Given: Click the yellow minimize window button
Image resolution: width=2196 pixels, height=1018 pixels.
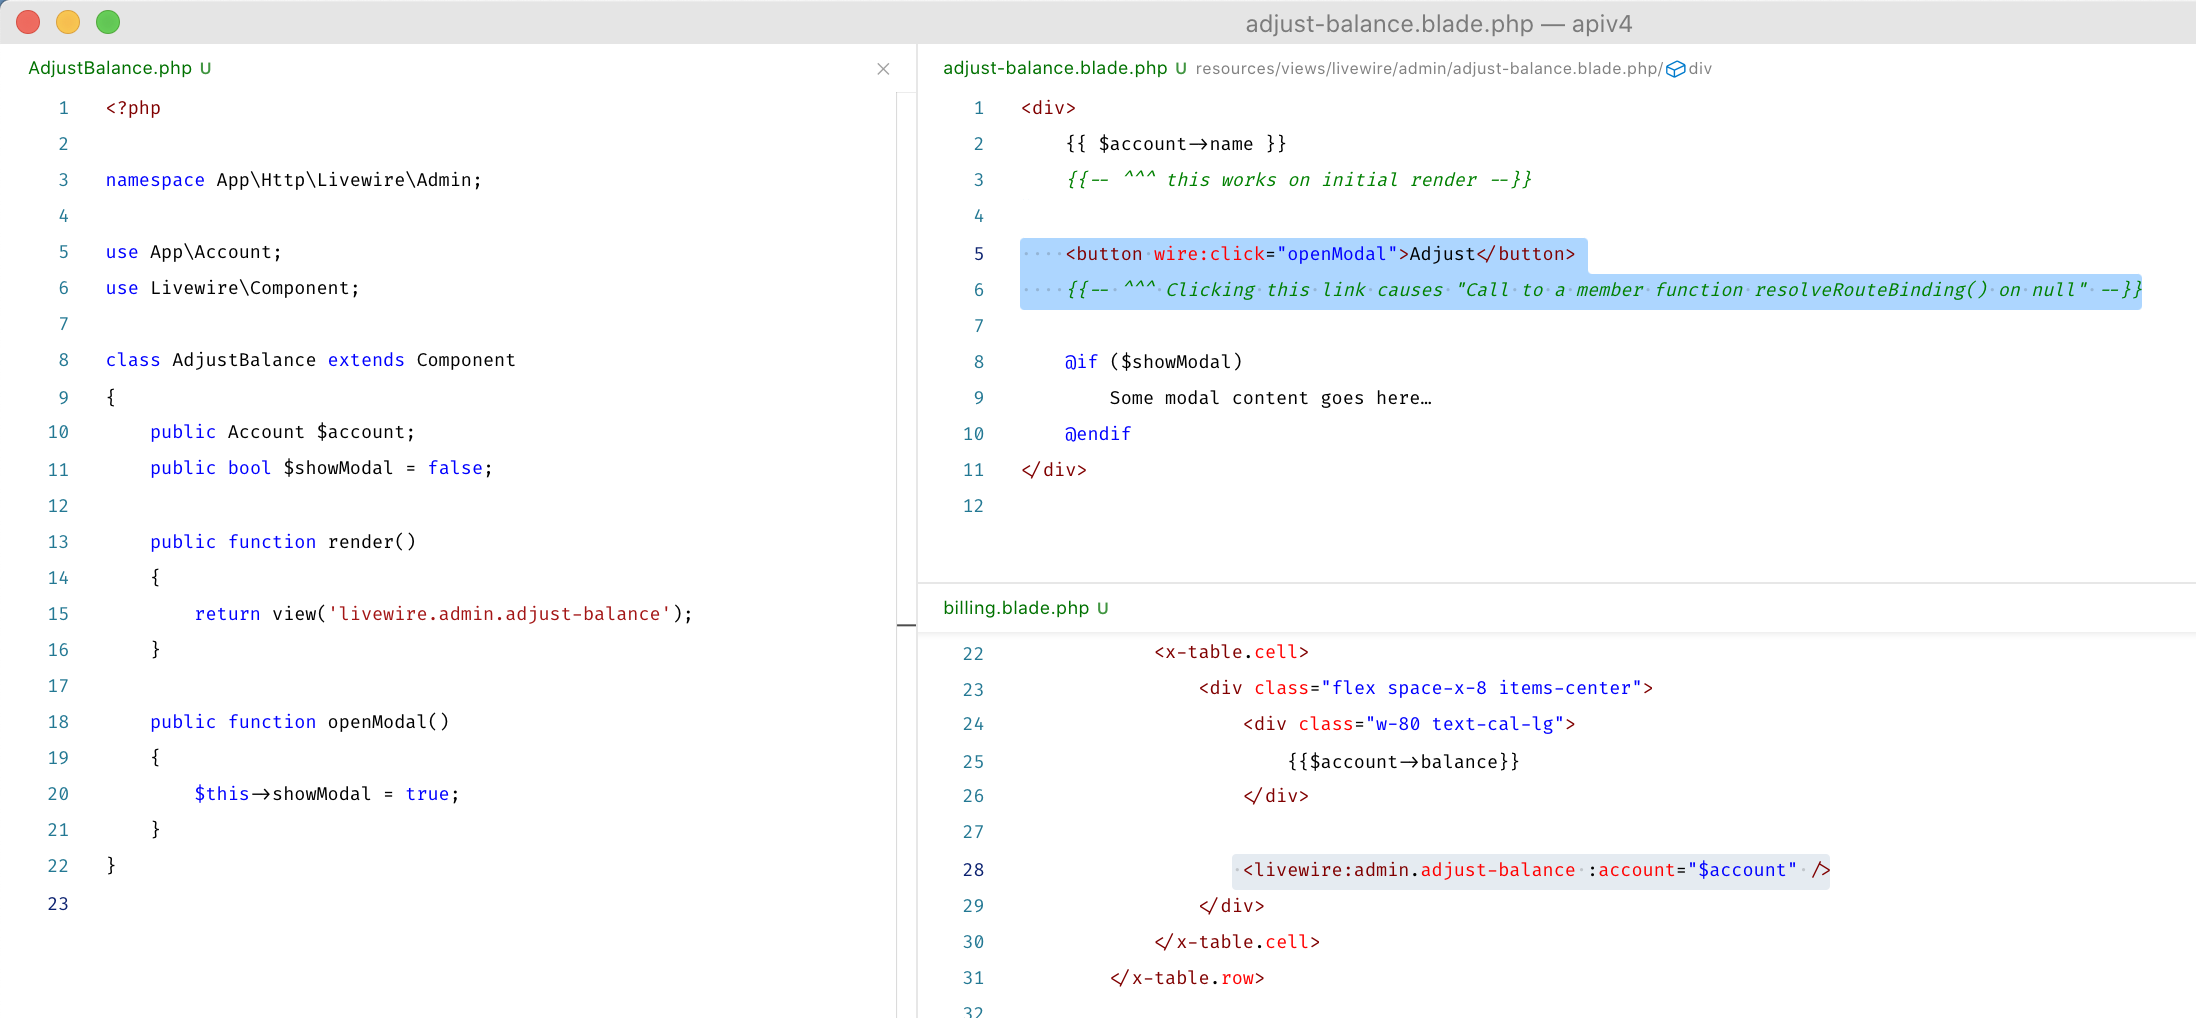Looking at the screenshot, I should click(x=68, y=22).
